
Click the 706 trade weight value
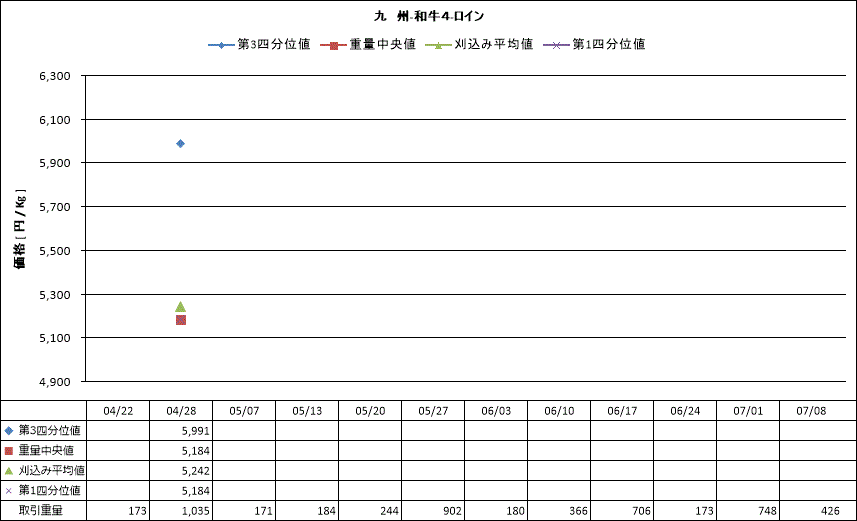(x=641, y=511)
